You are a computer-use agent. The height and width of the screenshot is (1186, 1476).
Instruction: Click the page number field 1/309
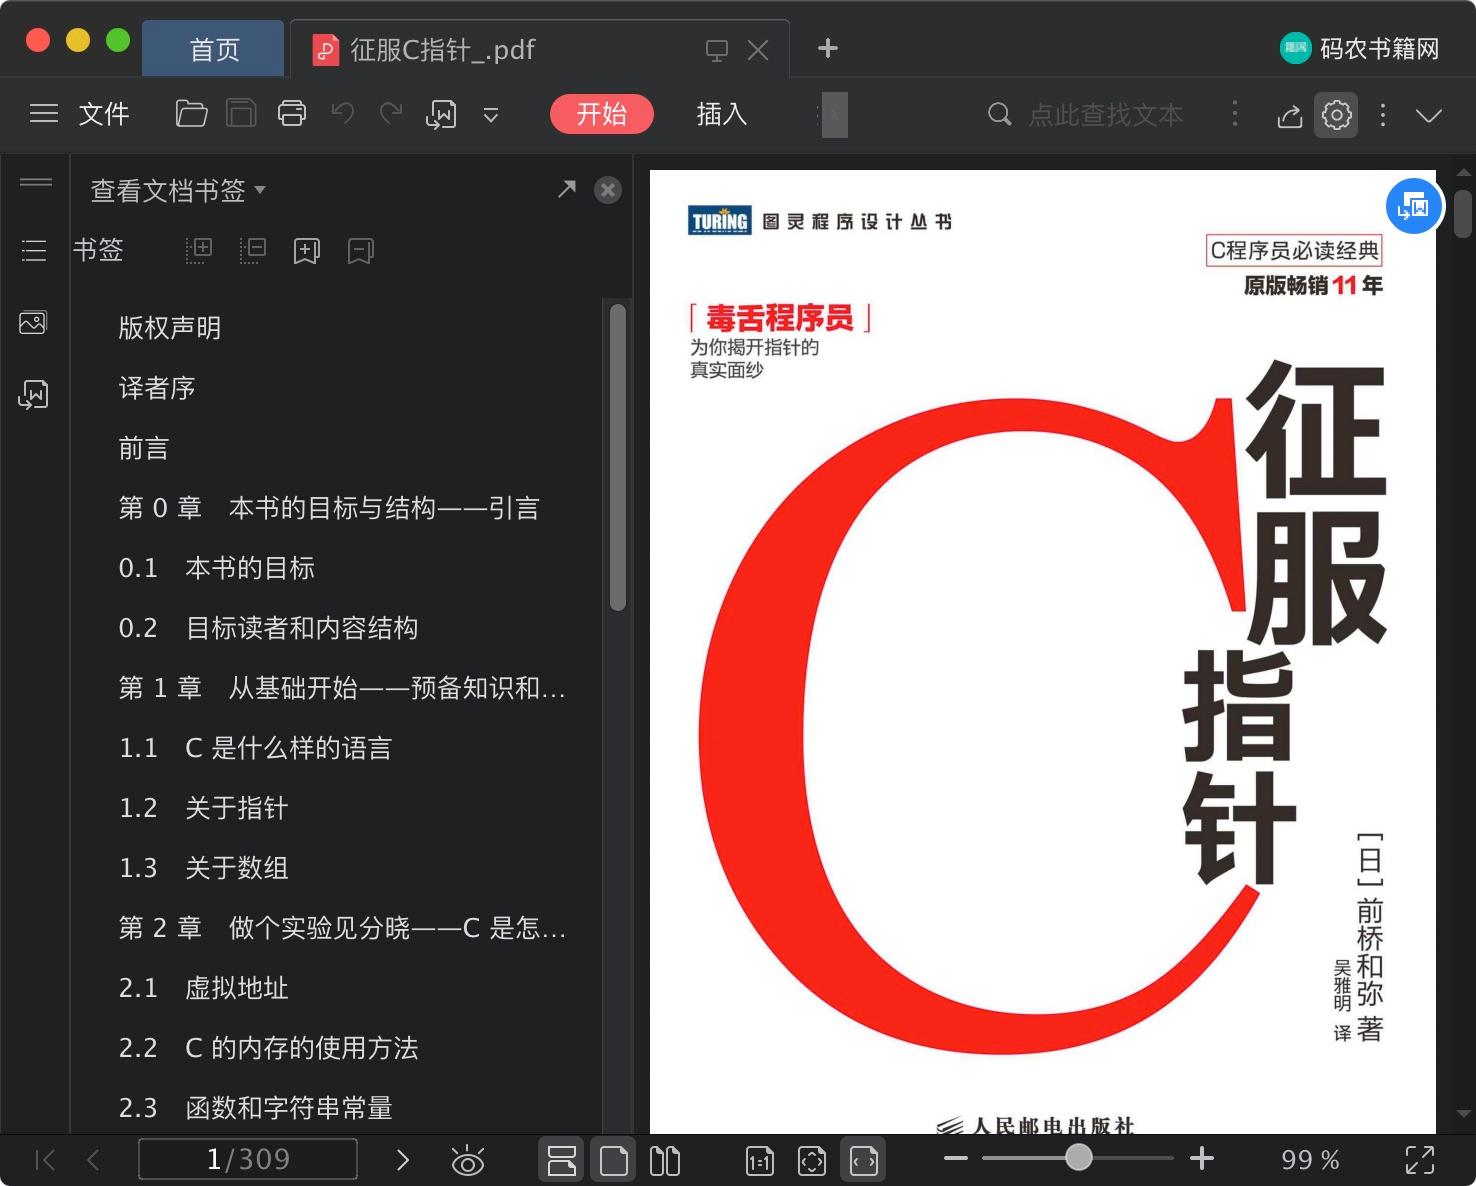[248, 1159]
